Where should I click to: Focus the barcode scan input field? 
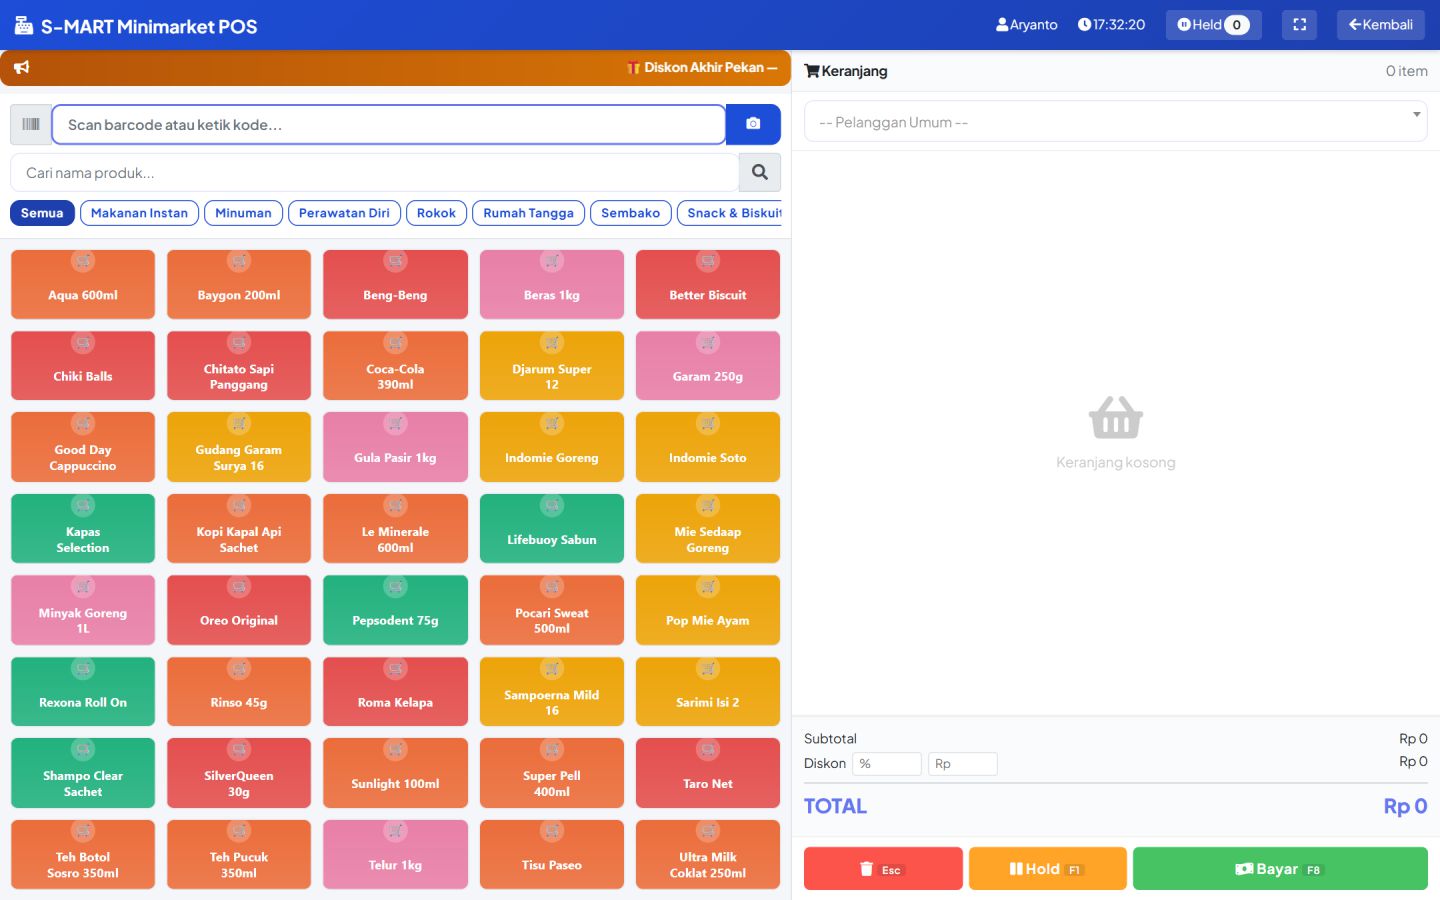pos(388,124)
